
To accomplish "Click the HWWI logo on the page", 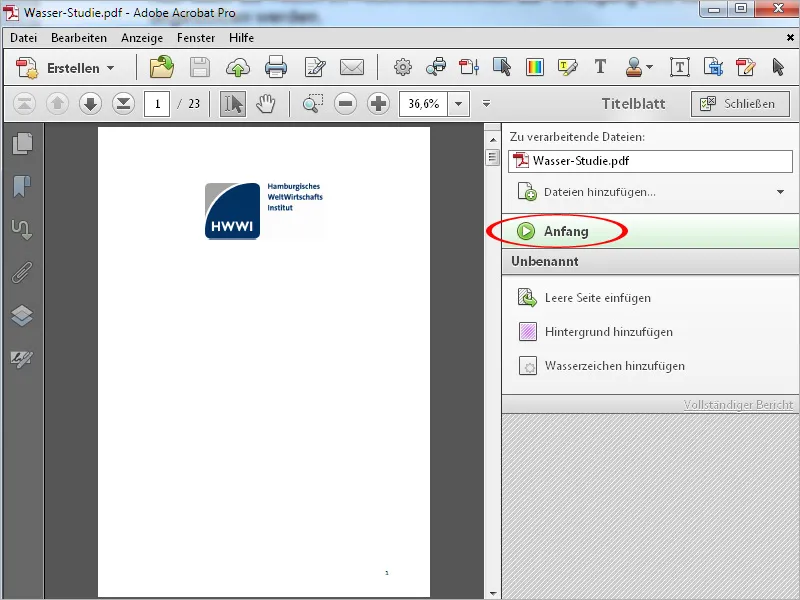I will point(233,211).
